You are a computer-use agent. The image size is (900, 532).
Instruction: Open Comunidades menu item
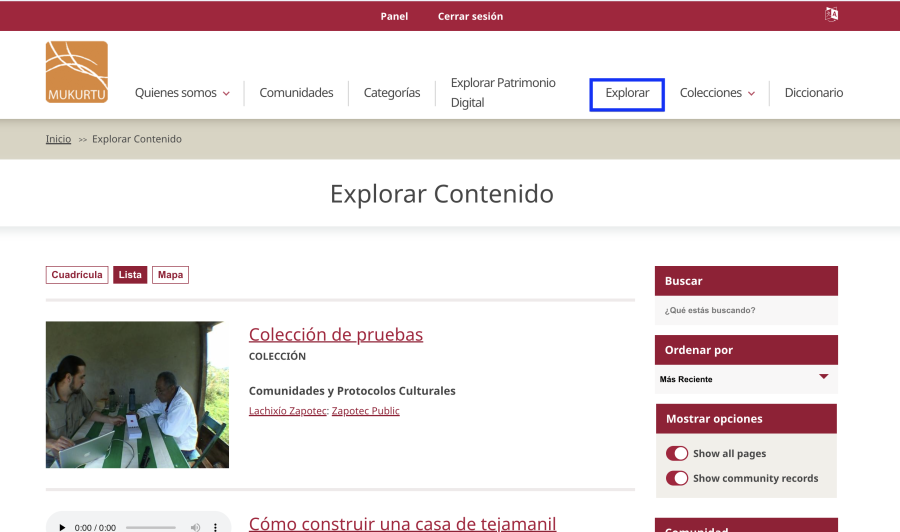tap(296, 93)
